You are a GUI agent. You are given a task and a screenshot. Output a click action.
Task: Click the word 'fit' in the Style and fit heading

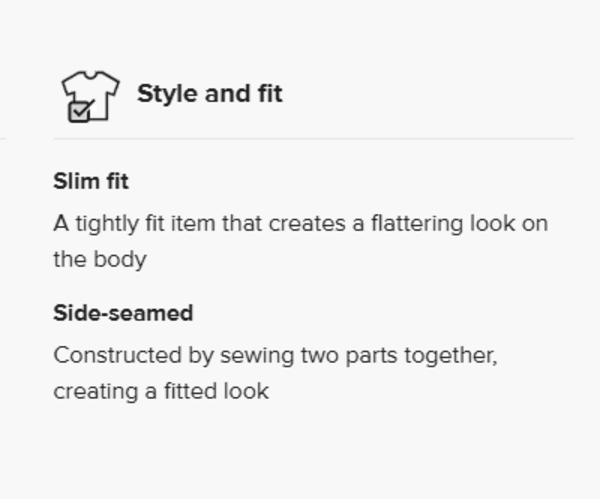point(270,93)
